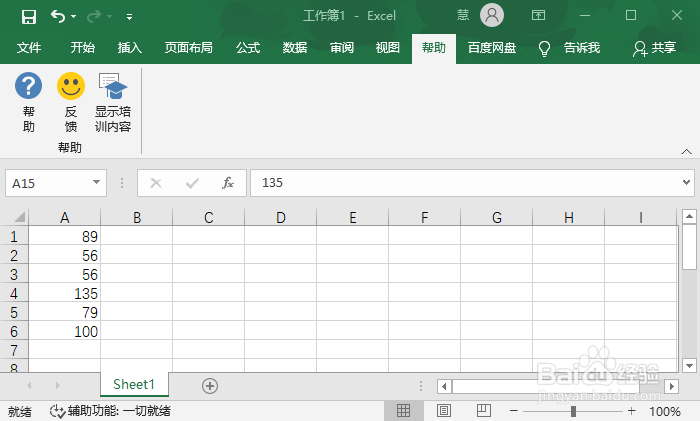Switch to the 审阅 ribbon tab
Screen dimensions: 700x421
coord(342,47)
